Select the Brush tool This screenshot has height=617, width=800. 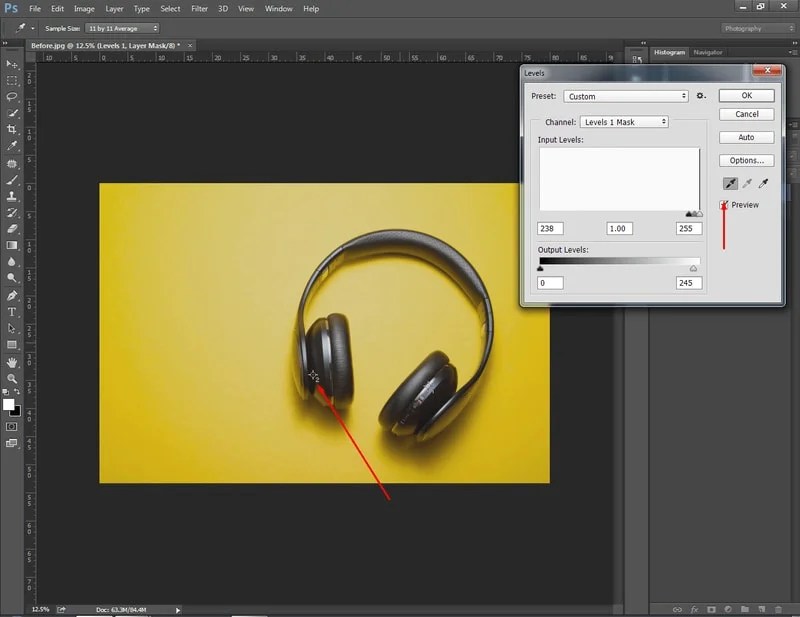click(x=11, y=180)
